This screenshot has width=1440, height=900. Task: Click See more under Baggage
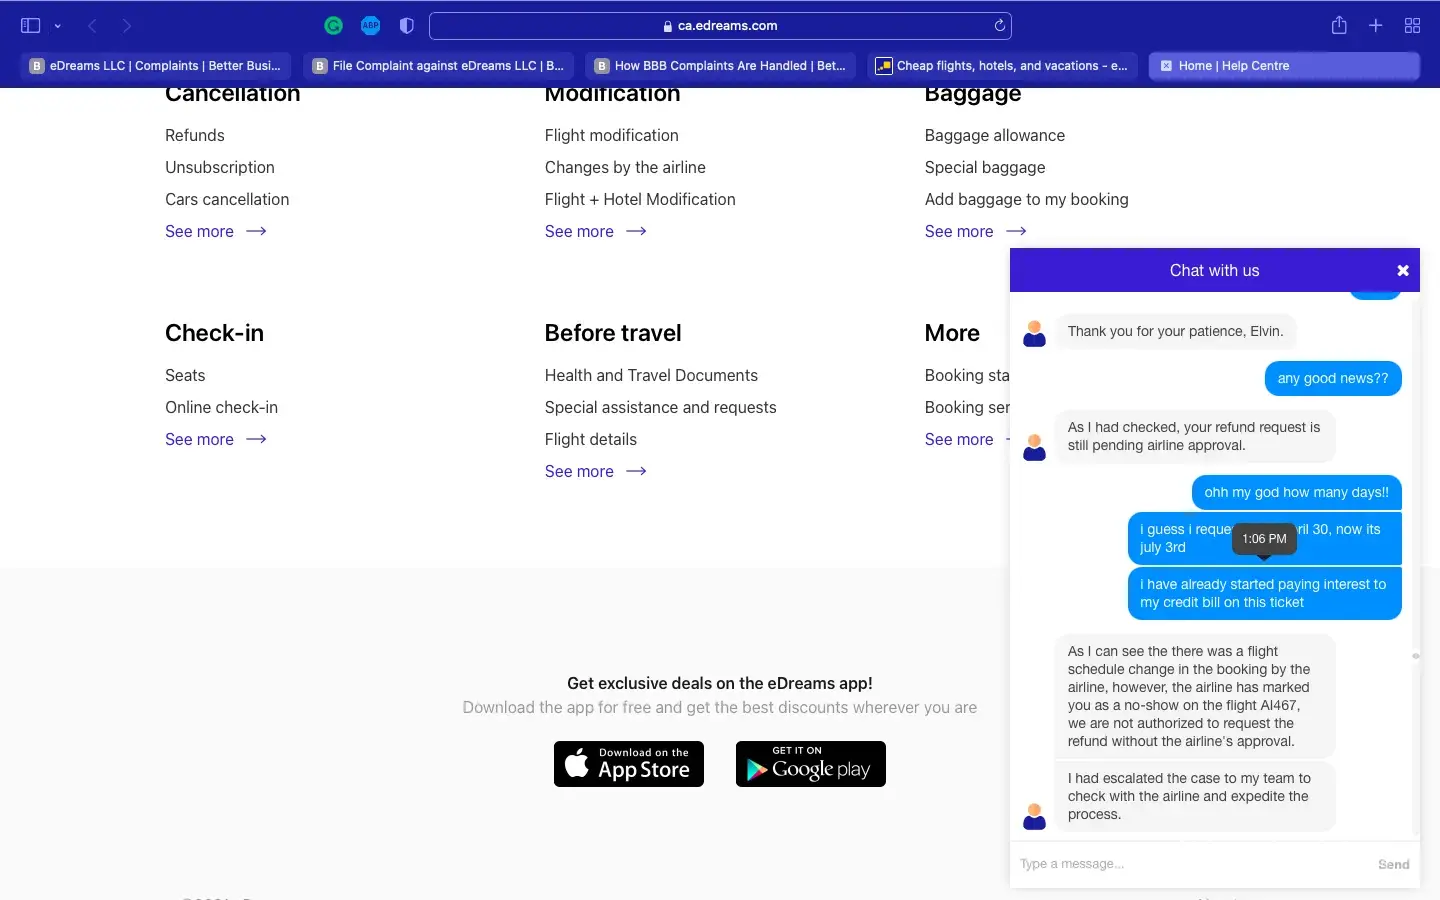[x=976, y=231]
